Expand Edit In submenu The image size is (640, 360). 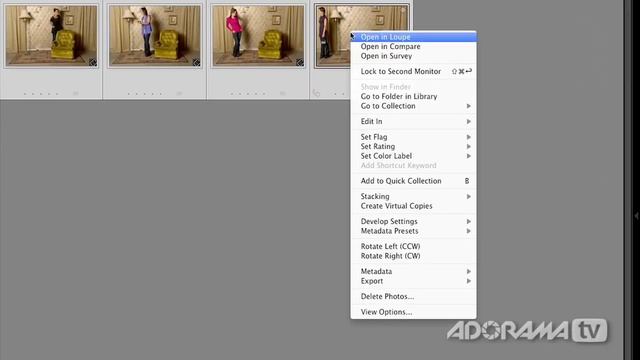(413, 122)
